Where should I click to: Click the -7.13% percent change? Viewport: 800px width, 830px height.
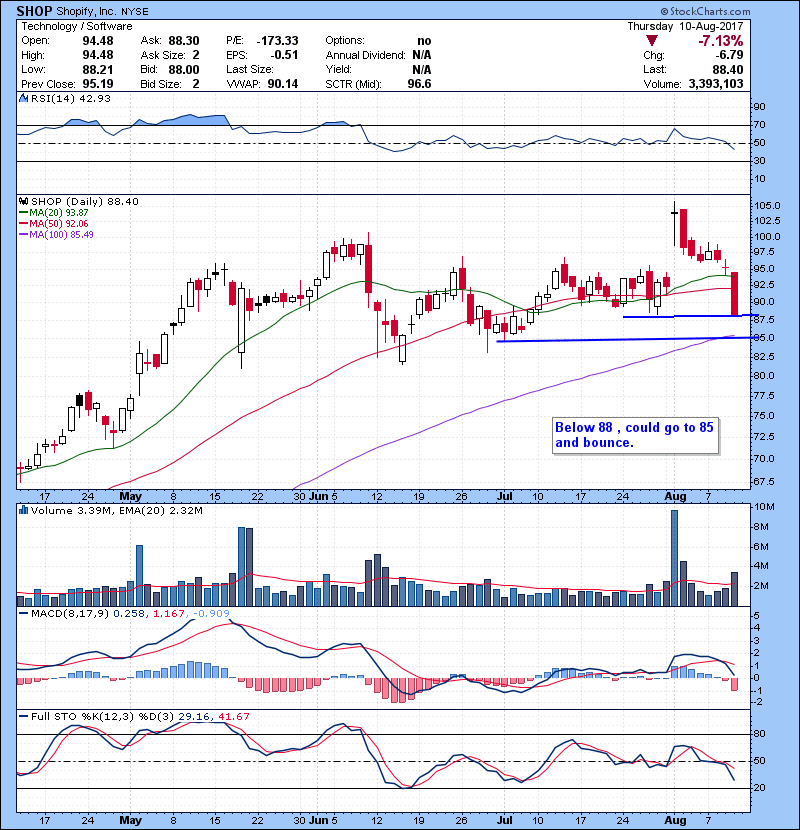tap(721, 40)
